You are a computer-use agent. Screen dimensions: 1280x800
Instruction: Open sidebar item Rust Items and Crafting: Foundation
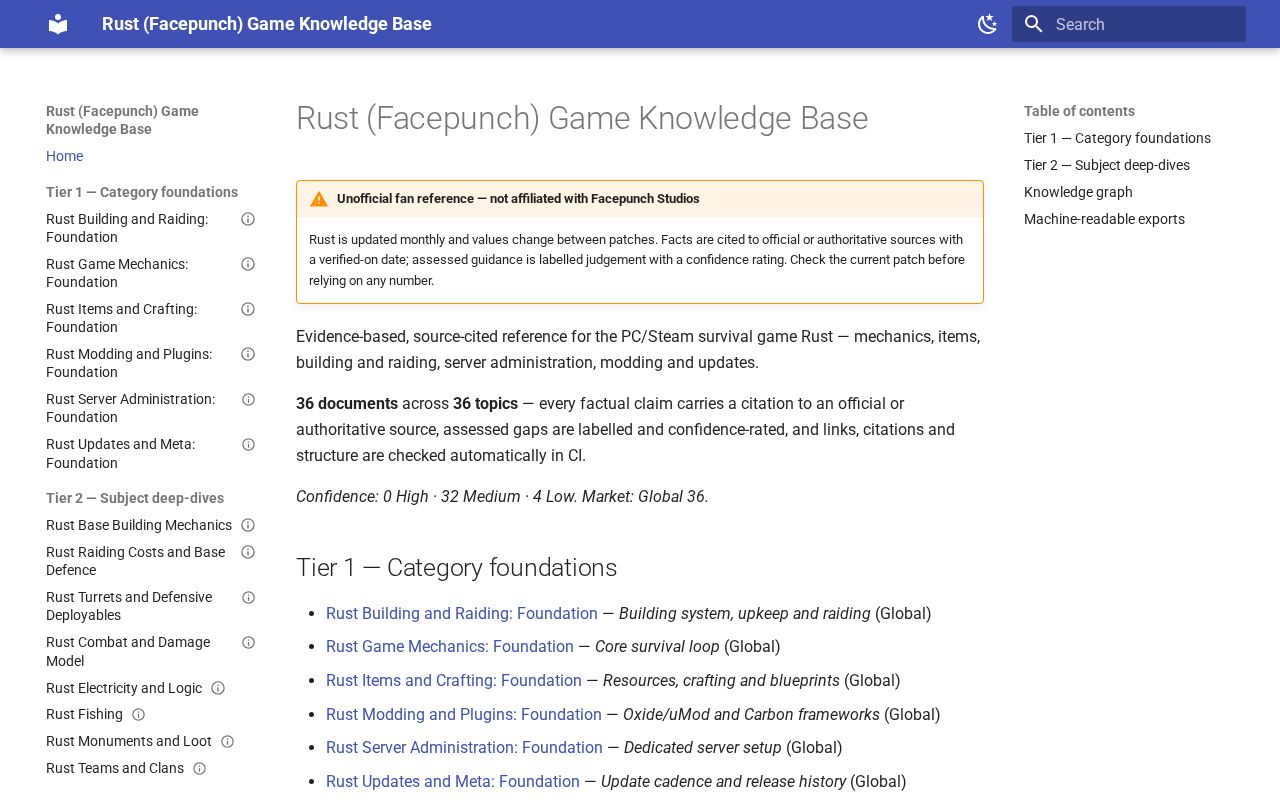click(x=121, y=318)
